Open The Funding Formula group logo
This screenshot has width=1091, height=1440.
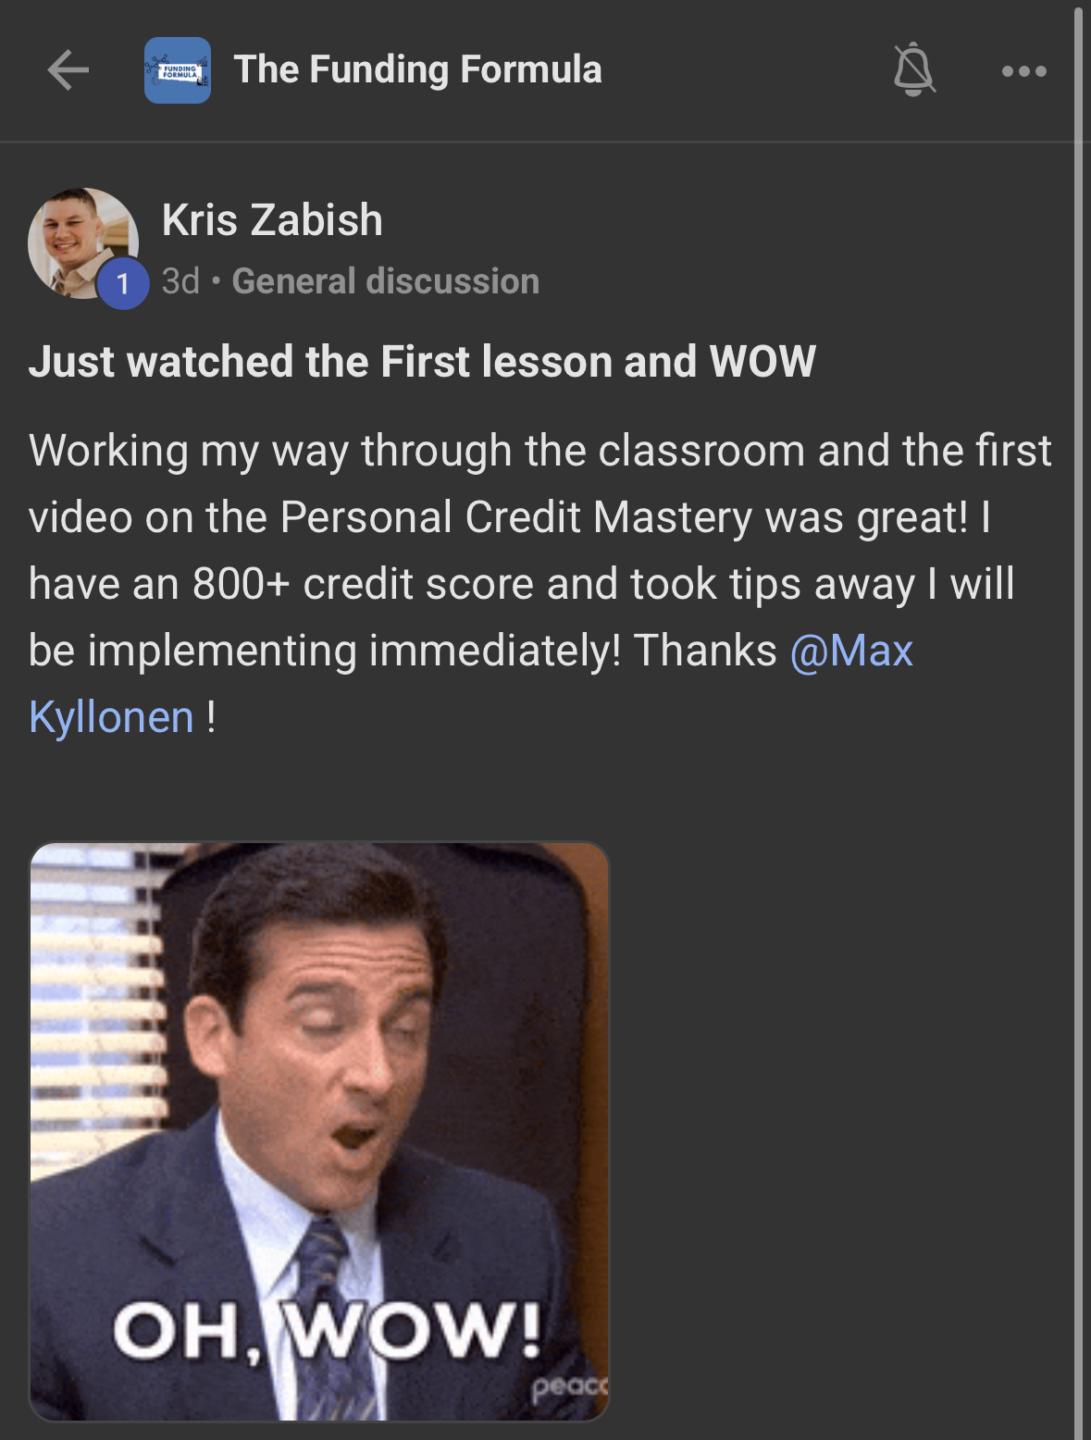pyautogui.click(x=177, y=70)
